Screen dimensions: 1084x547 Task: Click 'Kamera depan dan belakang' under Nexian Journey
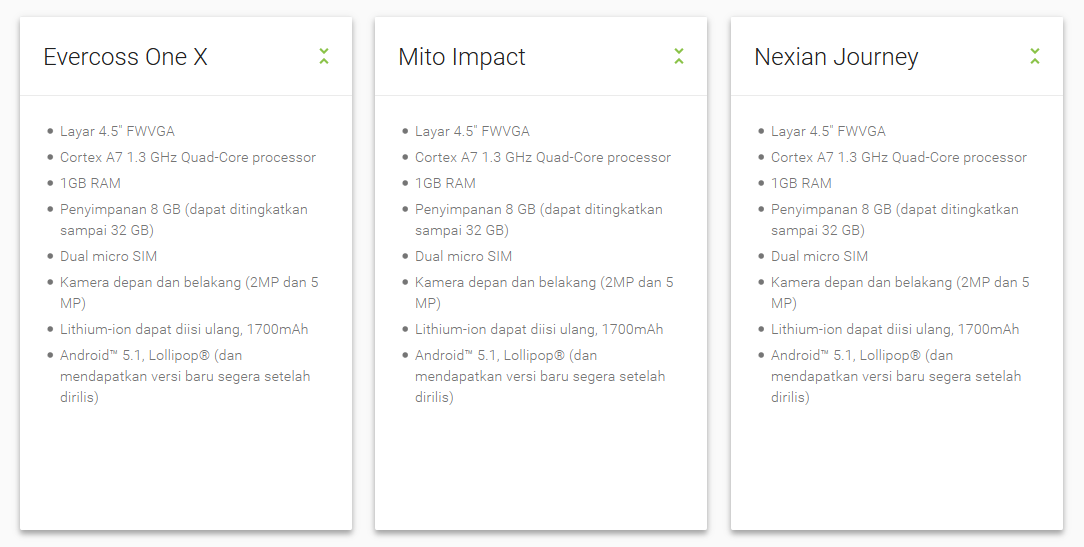click(900, 282)
